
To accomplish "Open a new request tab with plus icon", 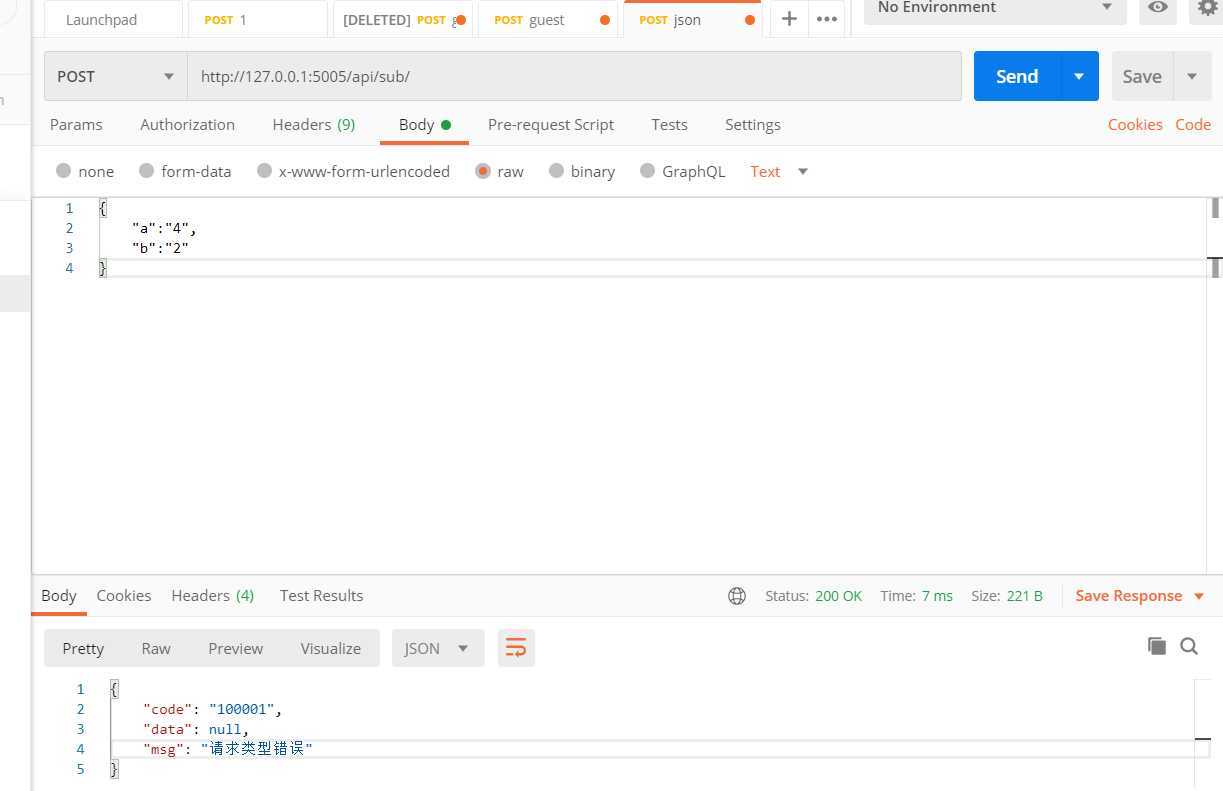I will coord(789,19).
